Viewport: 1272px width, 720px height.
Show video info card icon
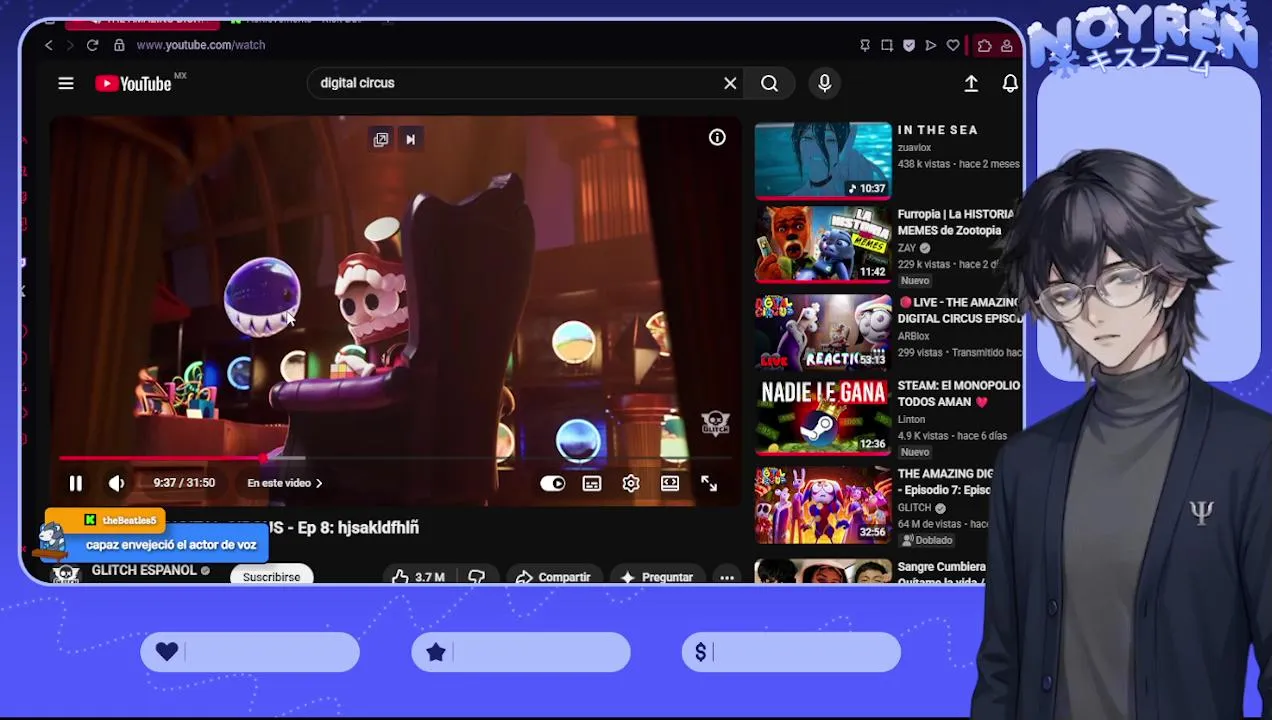pyautogui.click(x=717, y=138)
